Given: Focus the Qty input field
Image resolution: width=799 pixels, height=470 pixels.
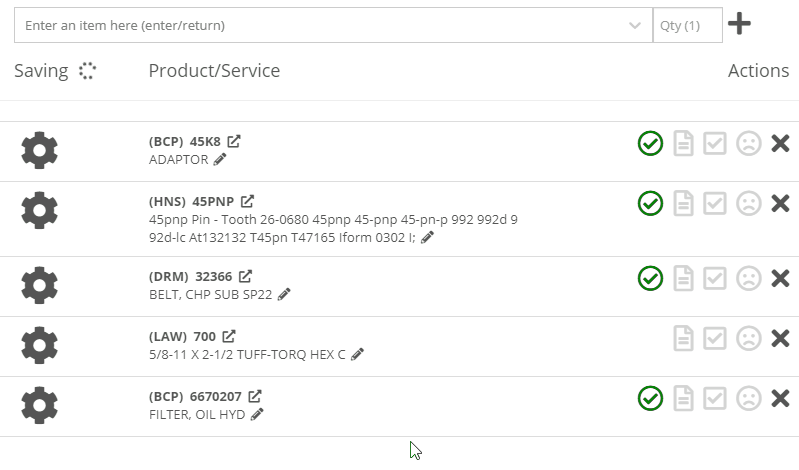Looking at the screenshot, I should [687, 25].
